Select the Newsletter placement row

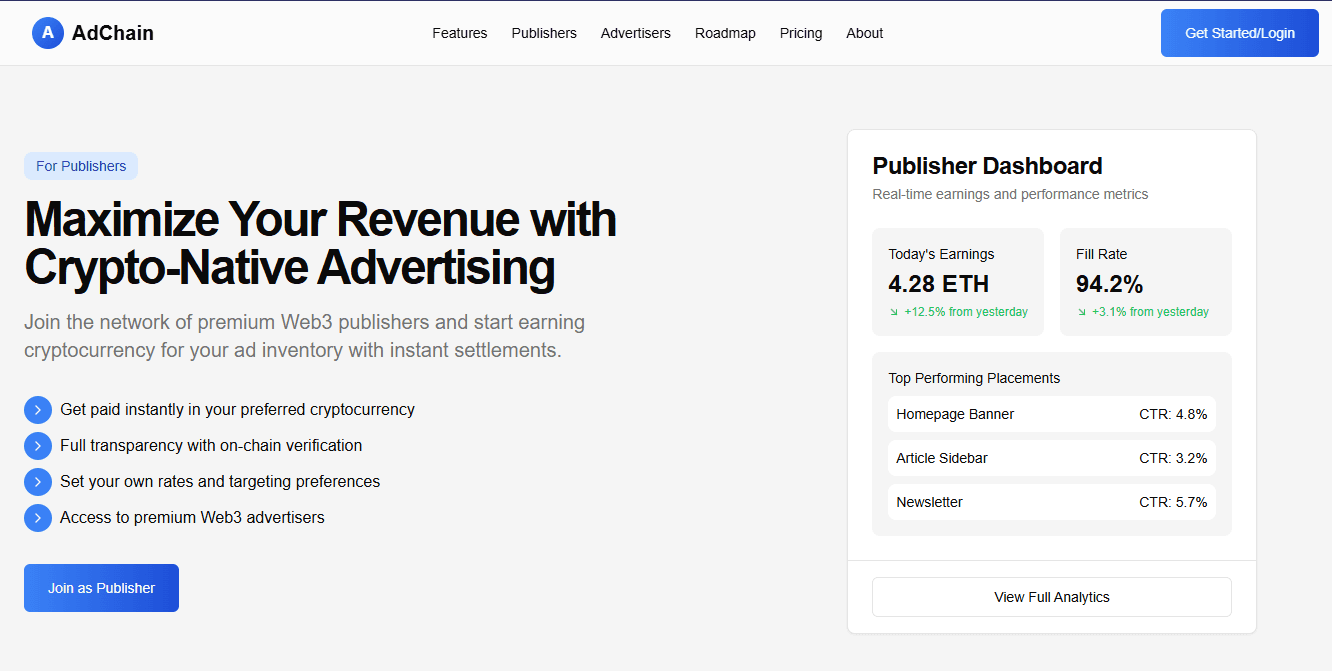pos(1051,502)
